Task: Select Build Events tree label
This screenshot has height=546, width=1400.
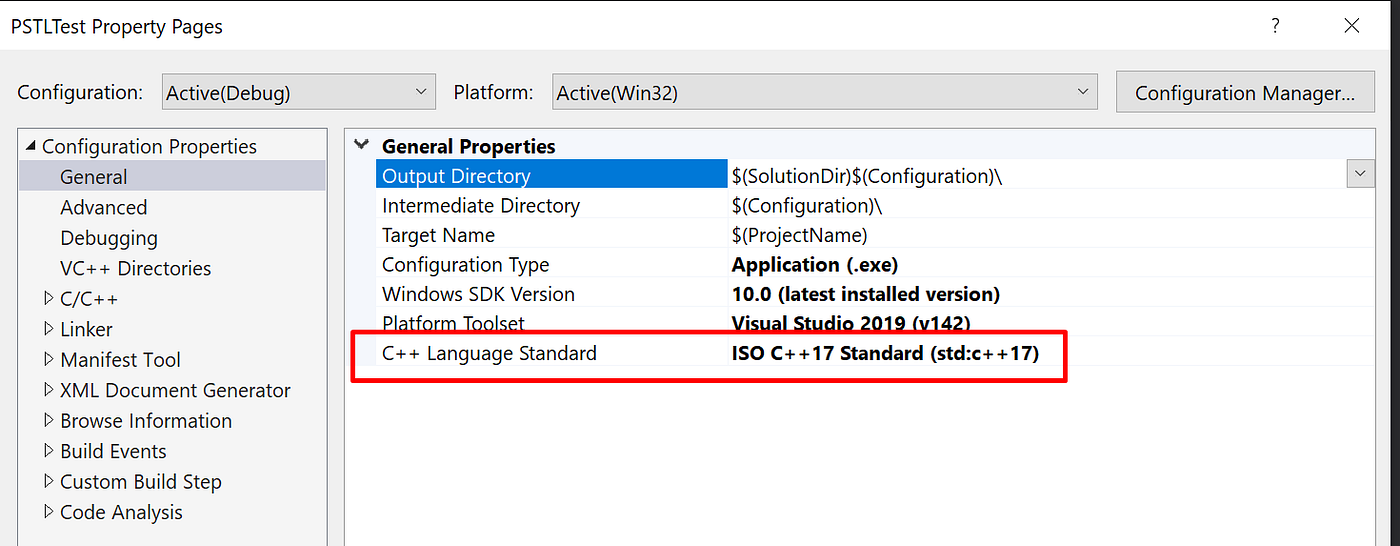Action: [113, 451]
